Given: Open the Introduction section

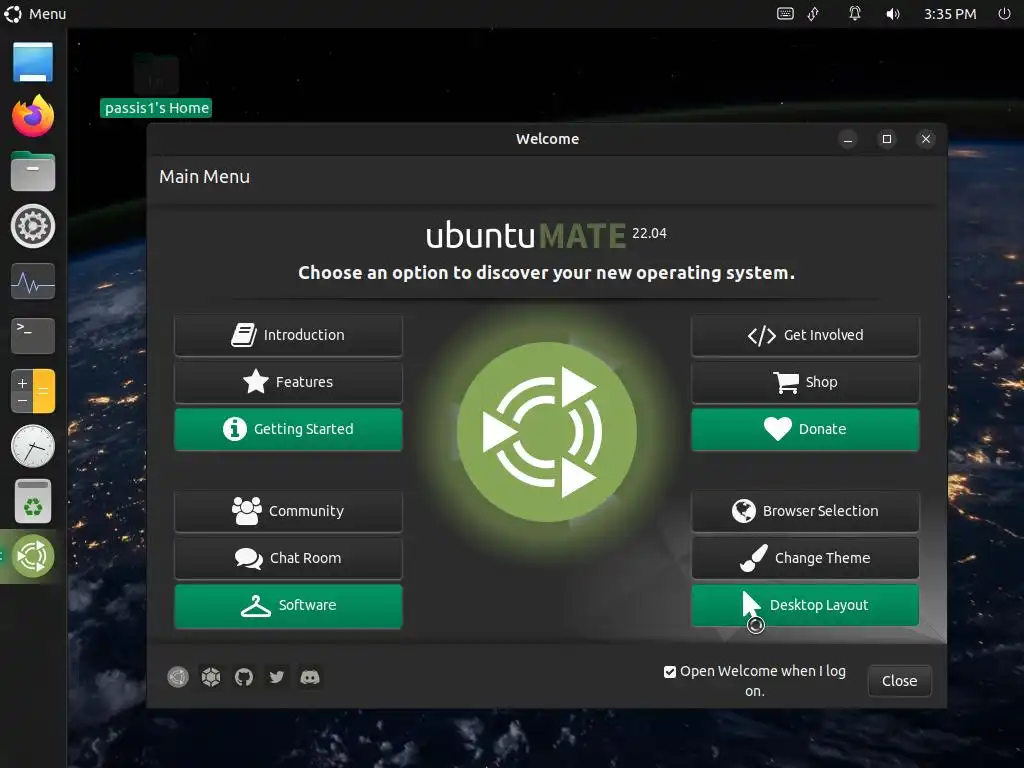Looking at the screenshot, I should (288, 335).
